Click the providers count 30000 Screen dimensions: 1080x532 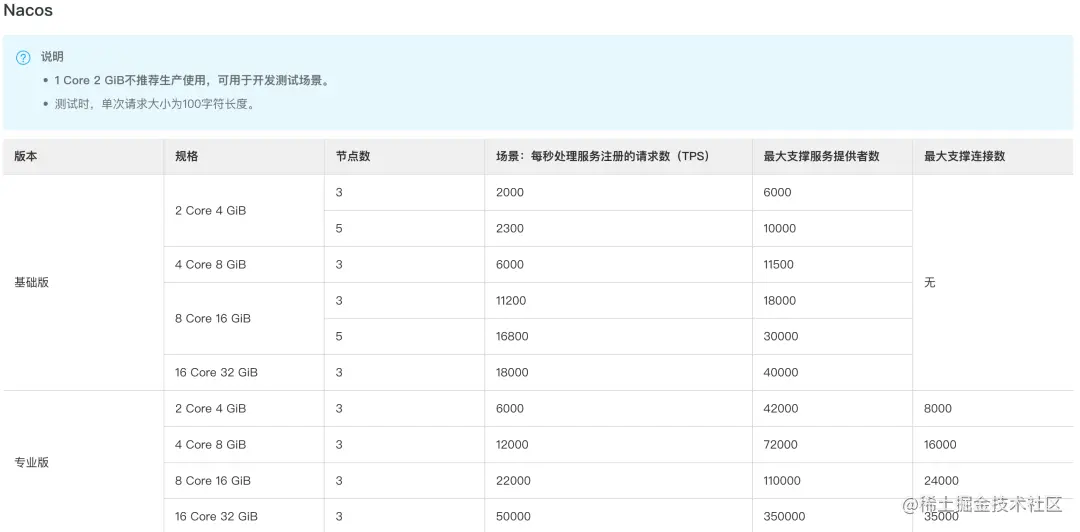pos(781,336)
